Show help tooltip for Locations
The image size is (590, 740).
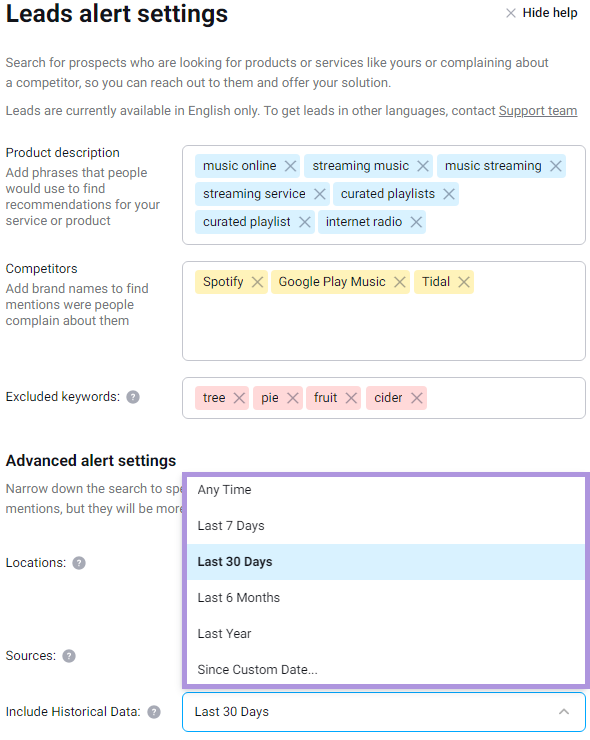79,563
